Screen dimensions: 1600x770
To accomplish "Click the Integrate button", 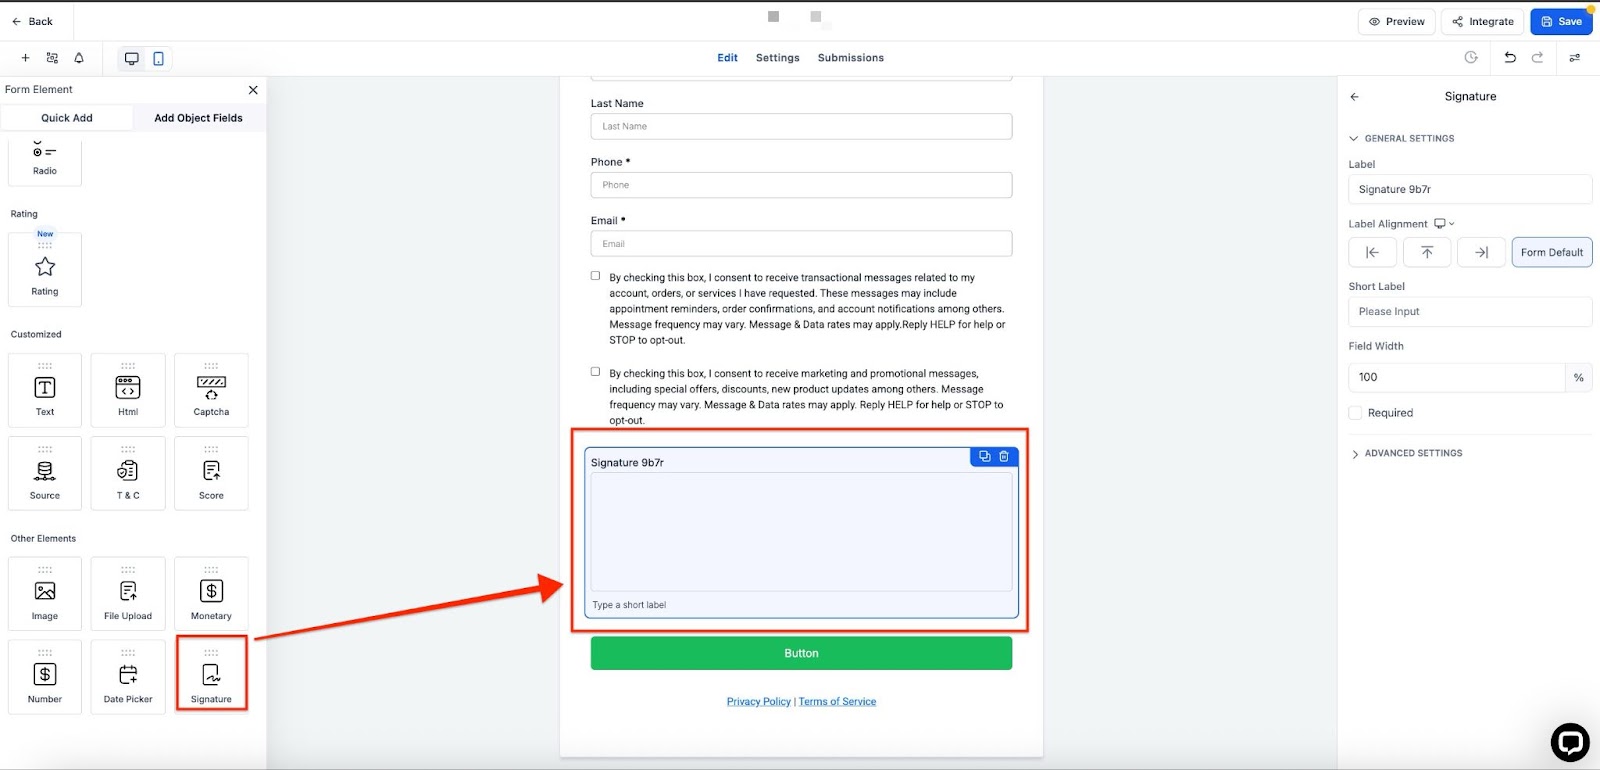I will tap(1483, 21).
